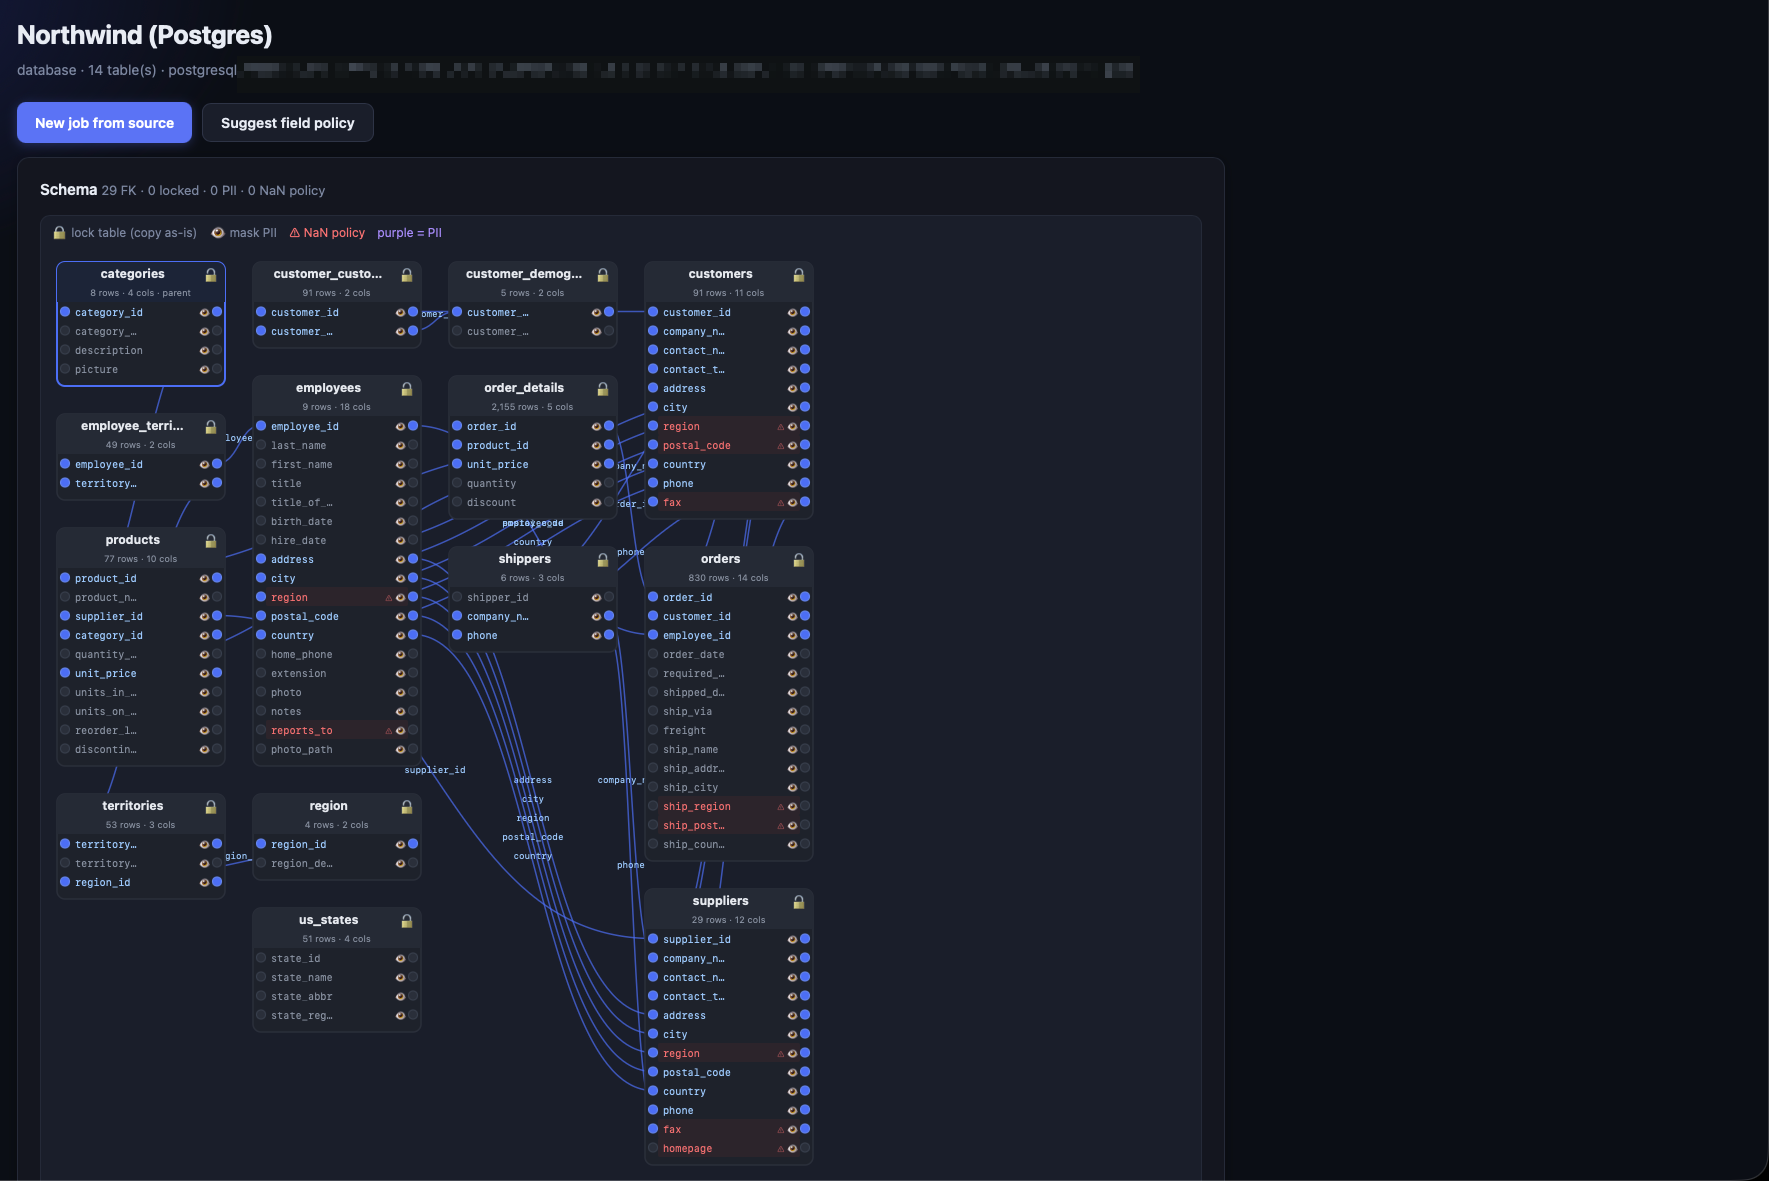The height and width of the screenshot is (1181, 1769).
Task: Lock the region table
Action: click(407, 807)
